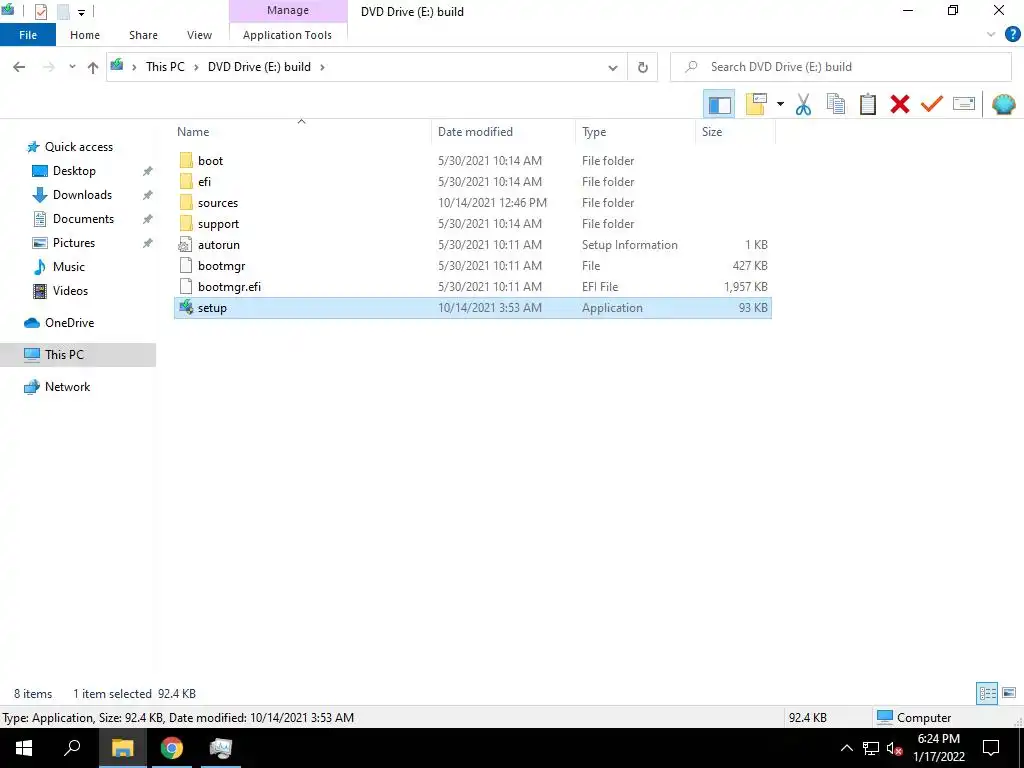Click the Properties quick access icon in title bar
The image size is (1024, 768).
point(40,12)
